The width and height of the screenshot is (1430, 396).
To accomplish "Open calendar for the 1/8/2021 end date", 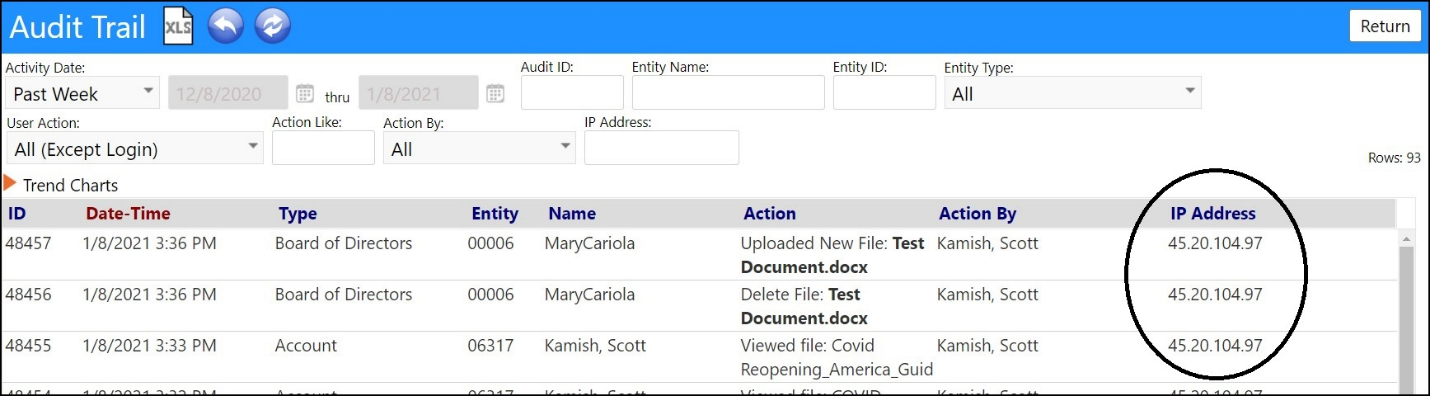I will [495, 94].
